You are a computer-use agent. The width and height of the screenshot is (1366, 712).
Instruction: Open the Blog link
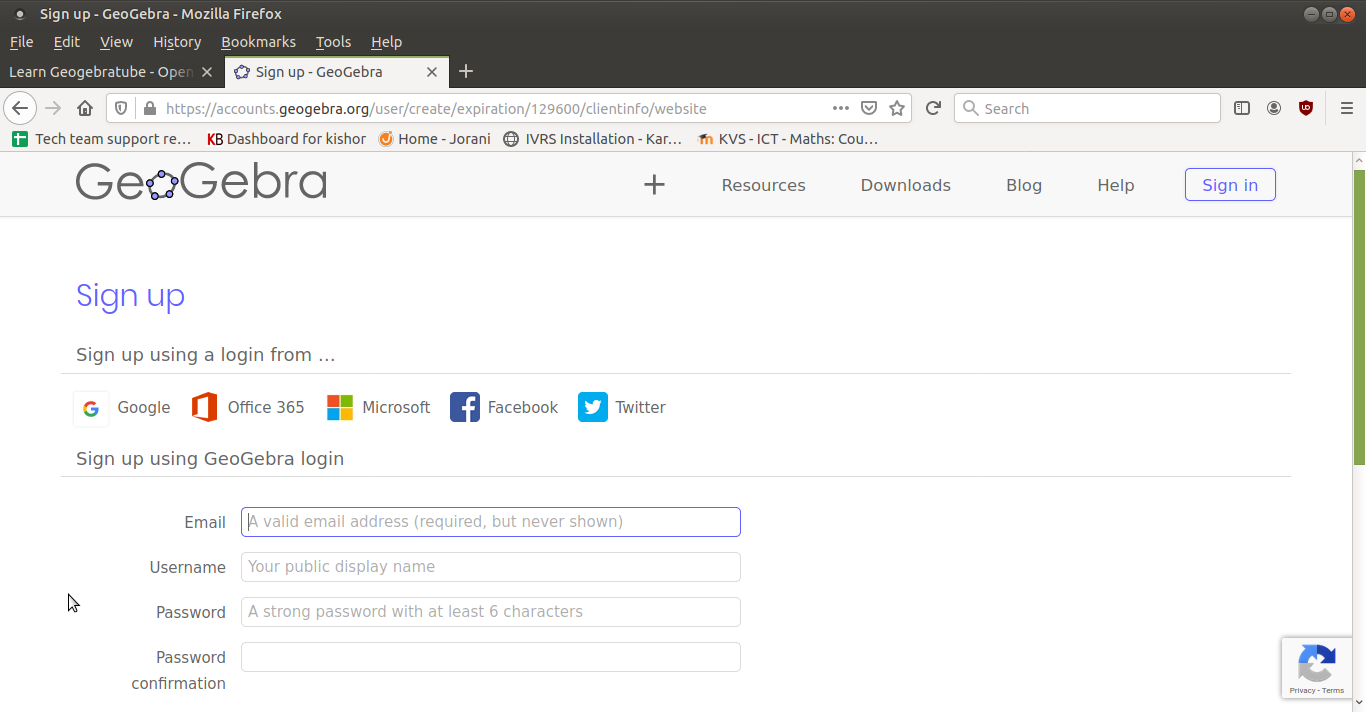pyautogui.click(x=1024, y=185)
